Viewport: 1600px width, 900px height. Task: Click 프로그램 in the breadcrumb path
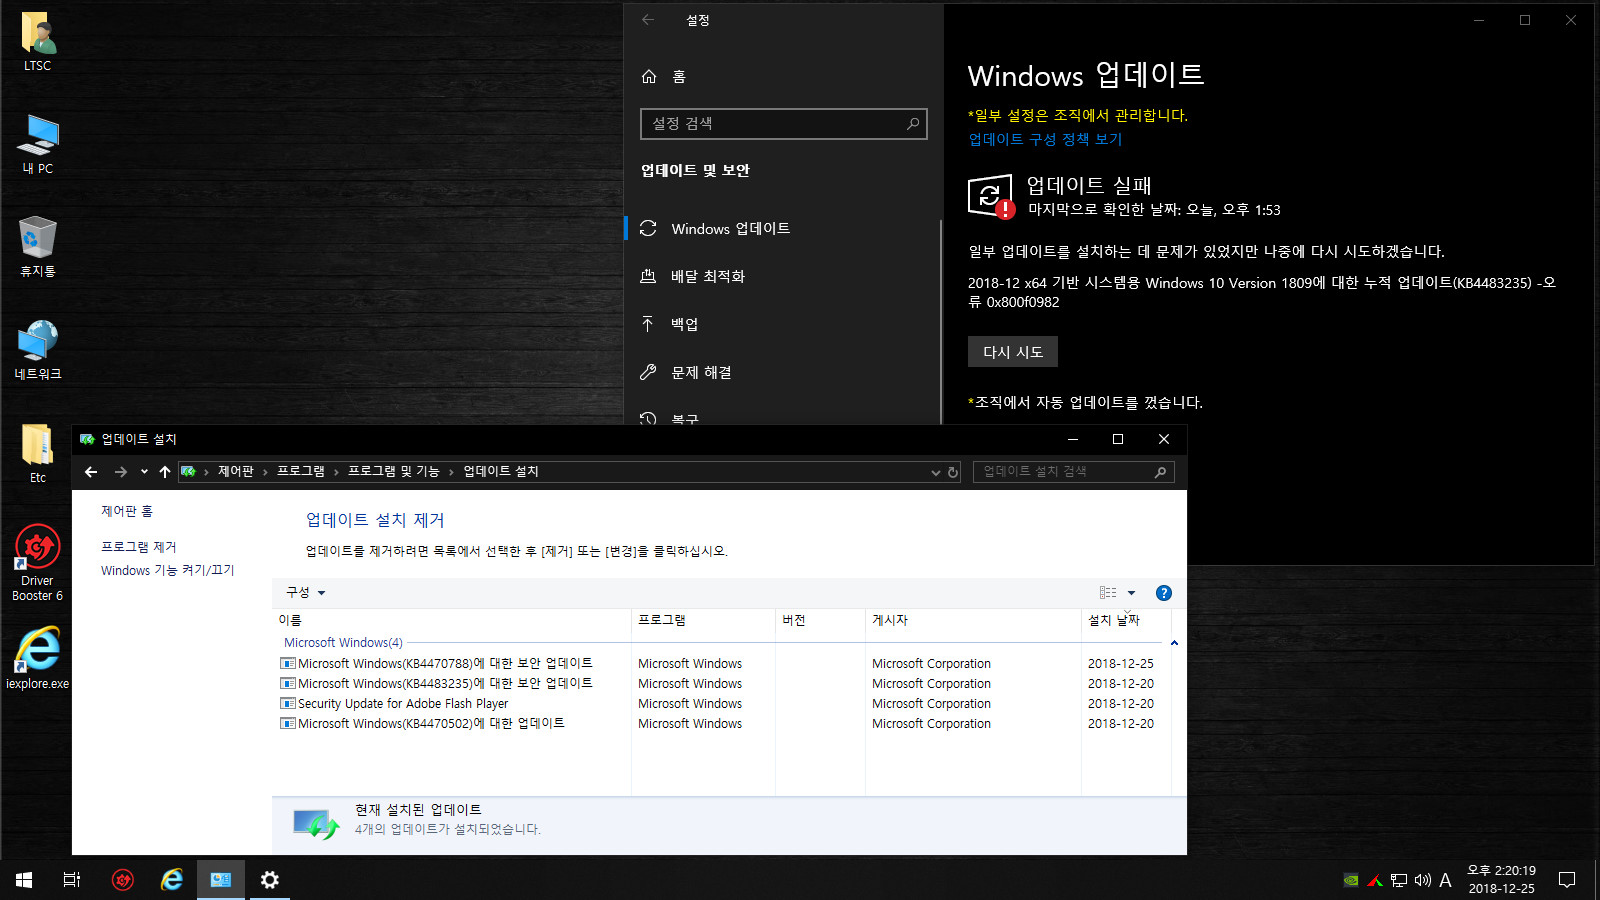[x=301, y=472]
